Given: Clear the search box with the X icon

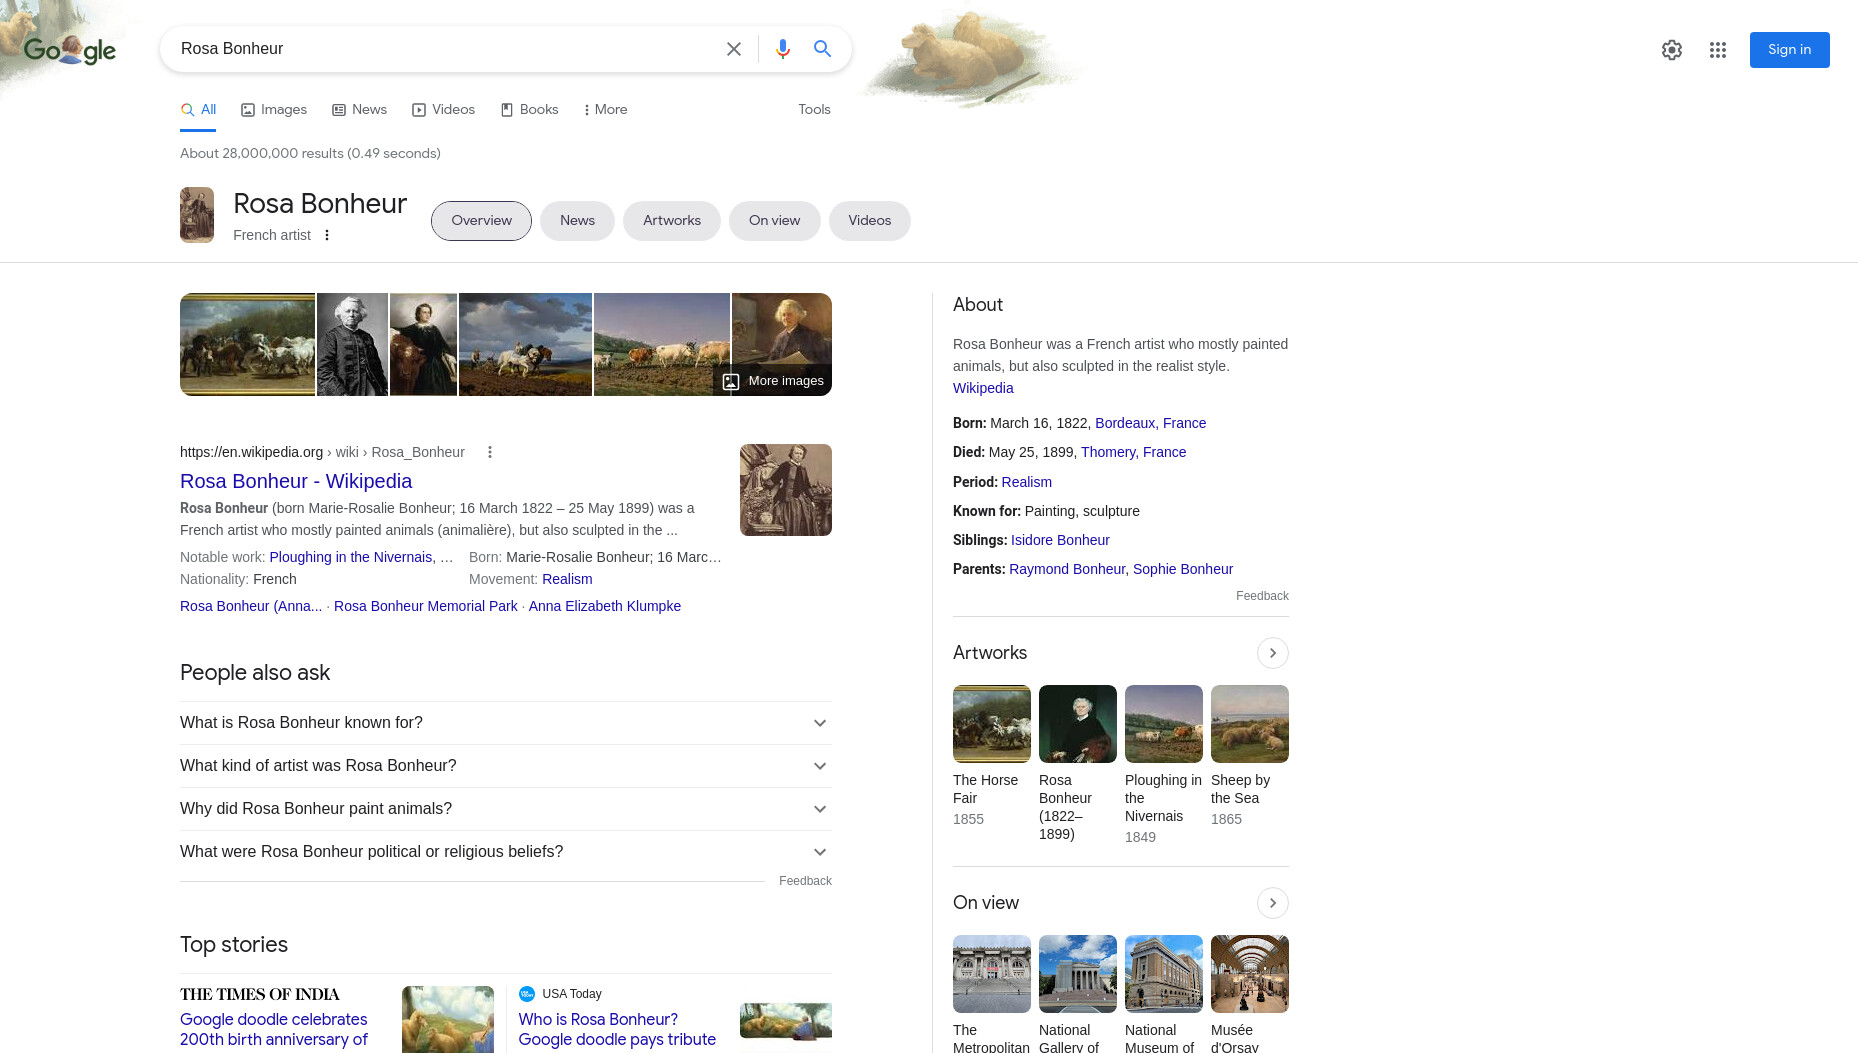Looking at the screenshot, I should (x=734, y=49).
